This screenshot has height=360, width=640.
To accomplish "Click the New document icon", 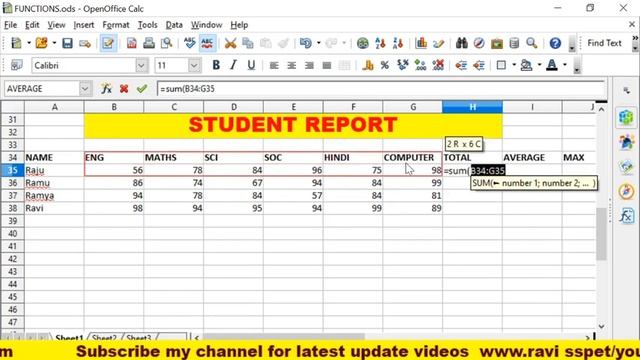I will pyautogui.click(x=16, y=43).
